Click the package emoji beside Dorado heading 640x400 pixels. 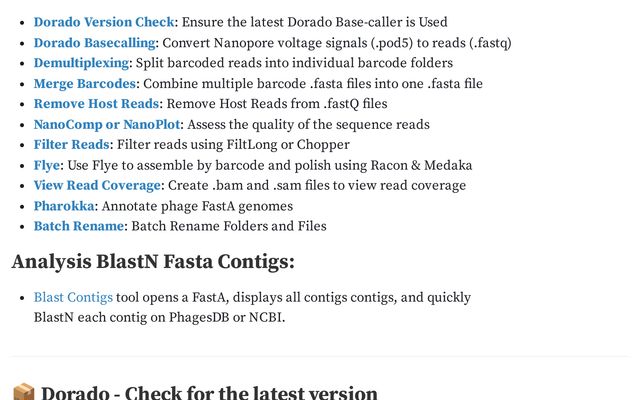point(23,392)
